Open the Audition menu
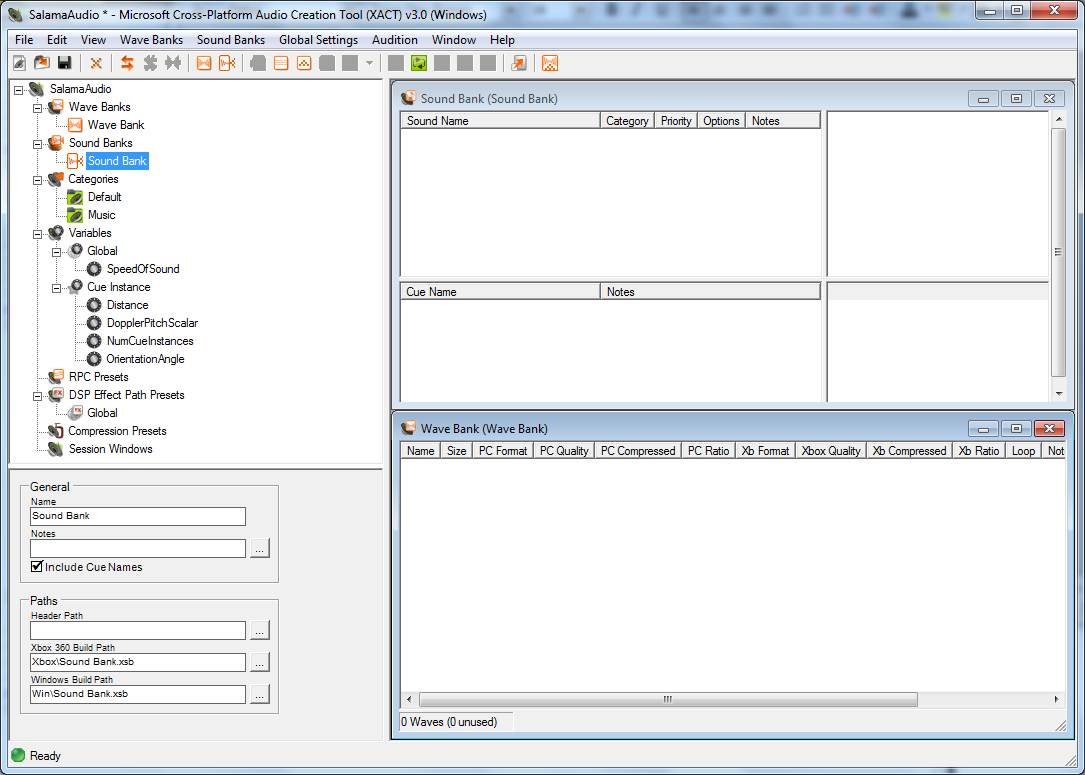This screenshot has width=1085, height=775. 394,39
